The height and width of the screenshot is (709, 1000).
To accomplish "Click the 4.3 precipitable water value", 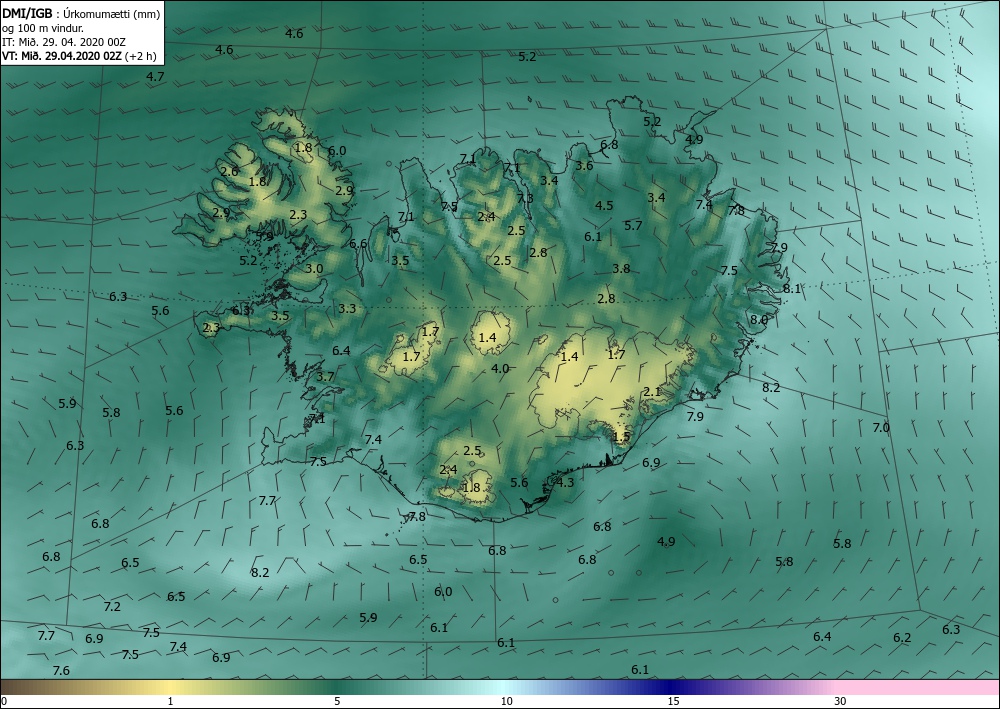I will pos(565,483).
